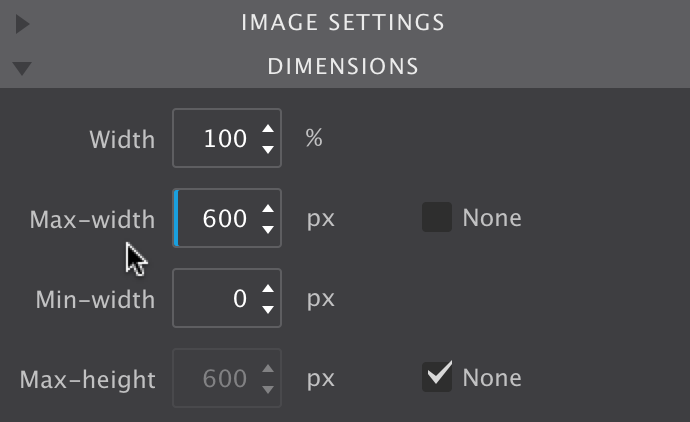Increase Width value with up arrow
Image resolution: width=690 pixels, height=422 pixels.
coord(267,128)
